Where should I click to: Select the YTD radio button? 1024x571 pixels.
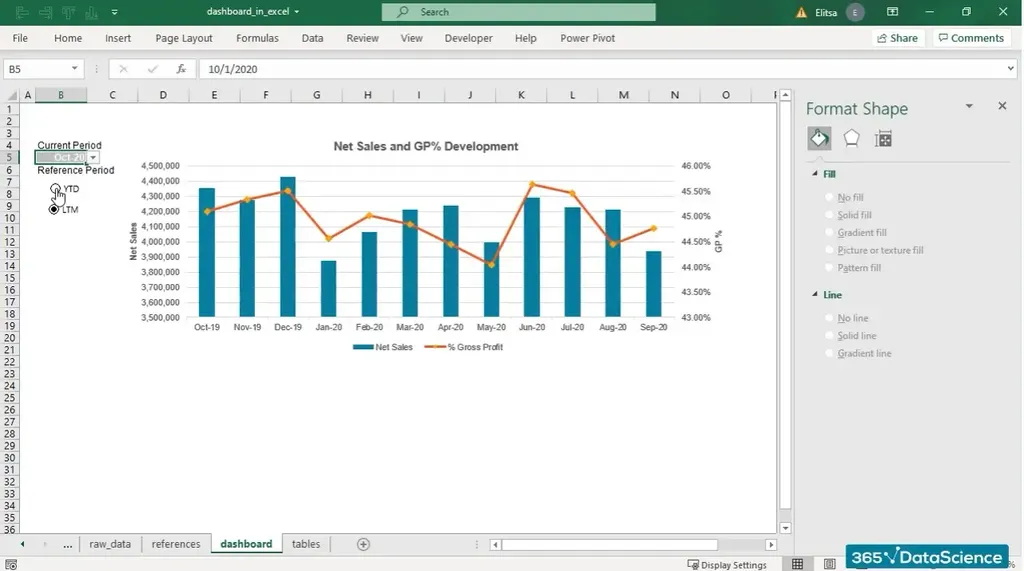pos(55,189)
